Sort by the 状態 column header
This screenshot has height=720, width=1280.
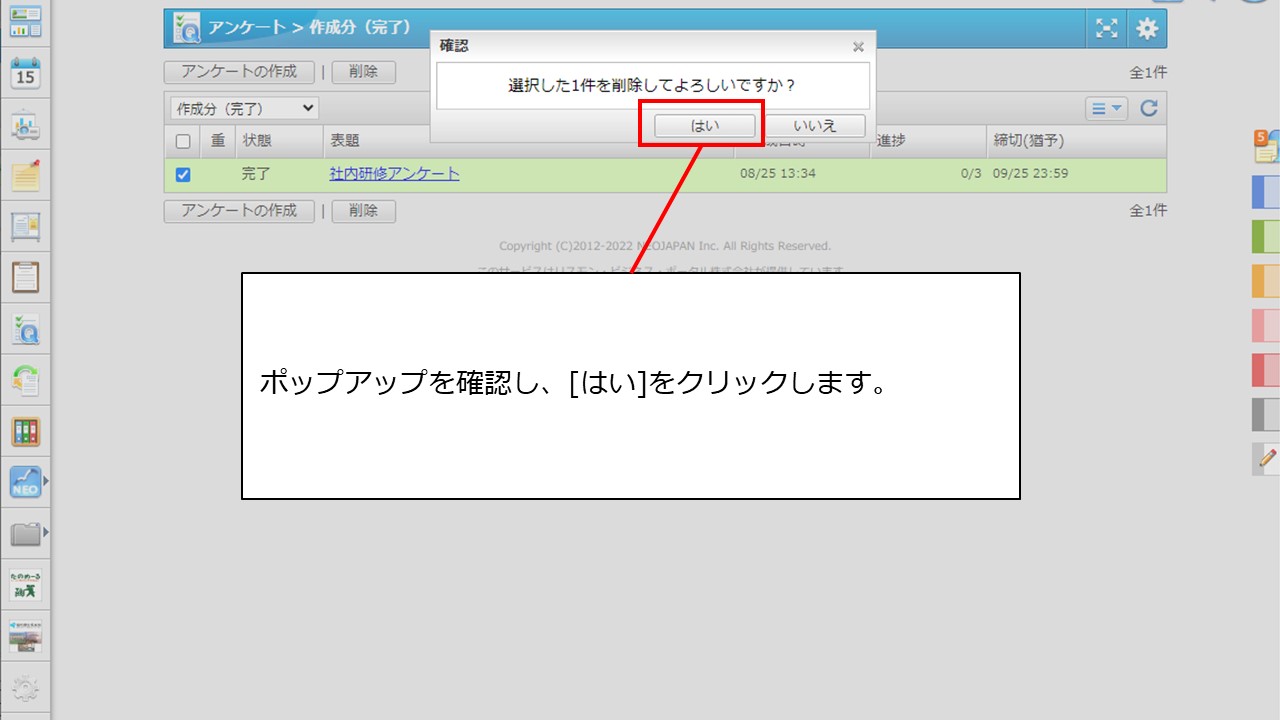point(257,141)
